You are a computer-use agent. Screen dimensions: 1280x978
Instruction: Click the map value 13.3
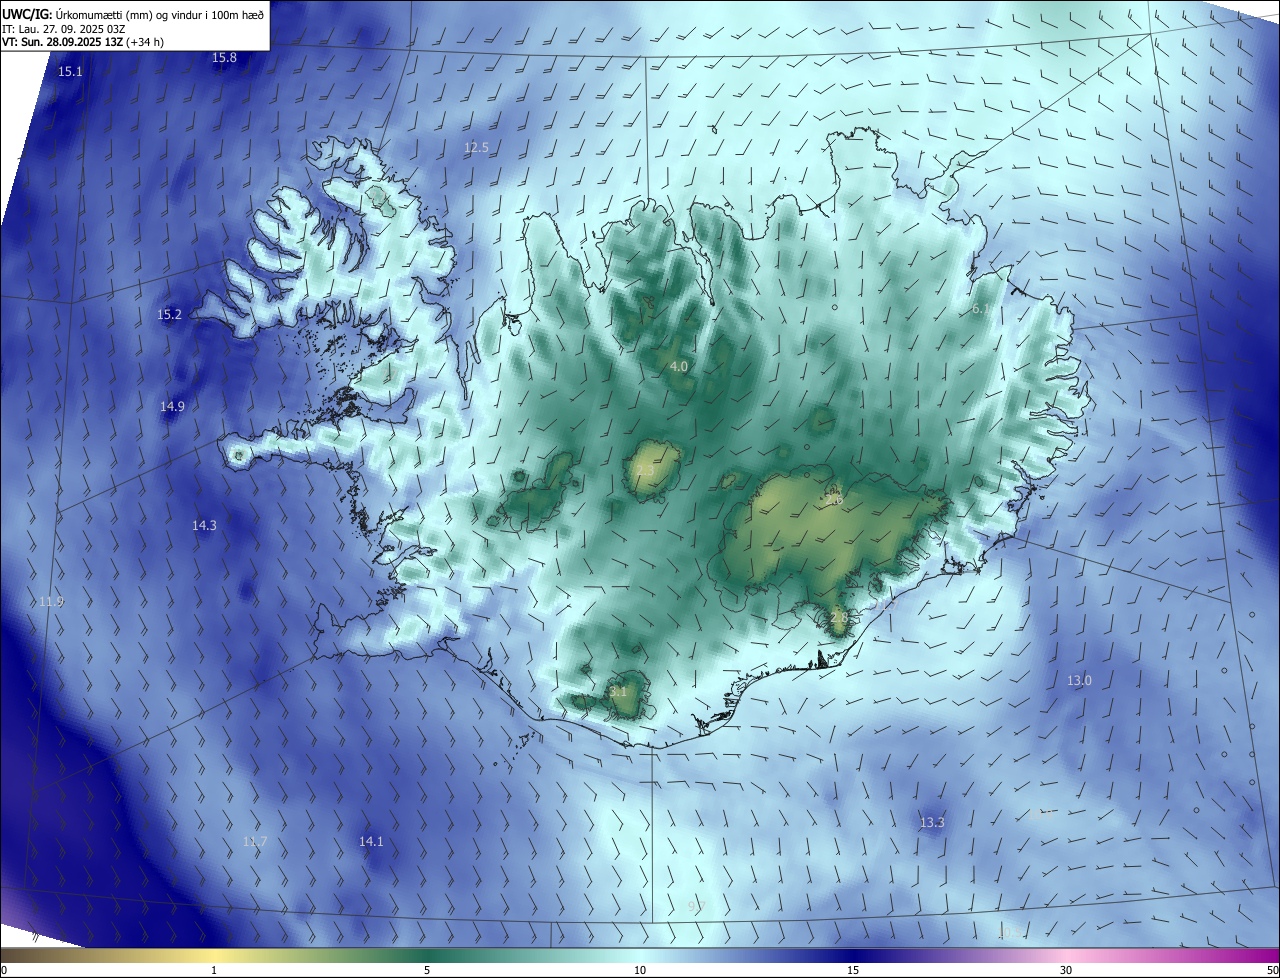931,823
